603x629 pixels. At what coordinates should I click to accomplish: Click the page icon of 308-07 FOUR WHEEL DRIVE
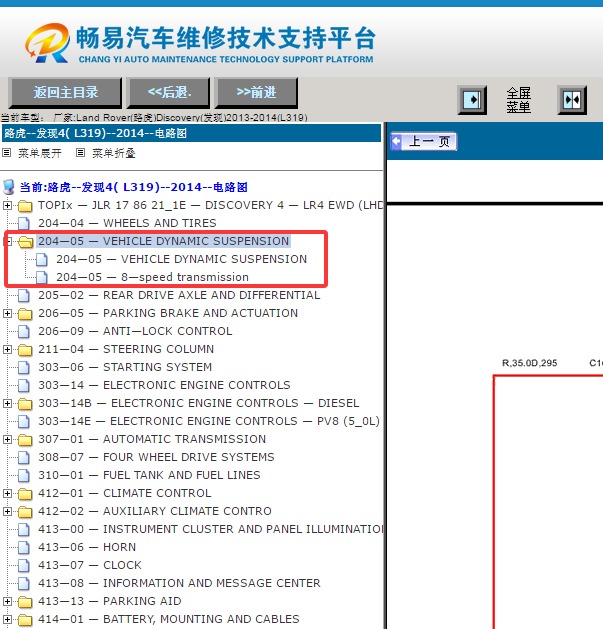(24, 457)
